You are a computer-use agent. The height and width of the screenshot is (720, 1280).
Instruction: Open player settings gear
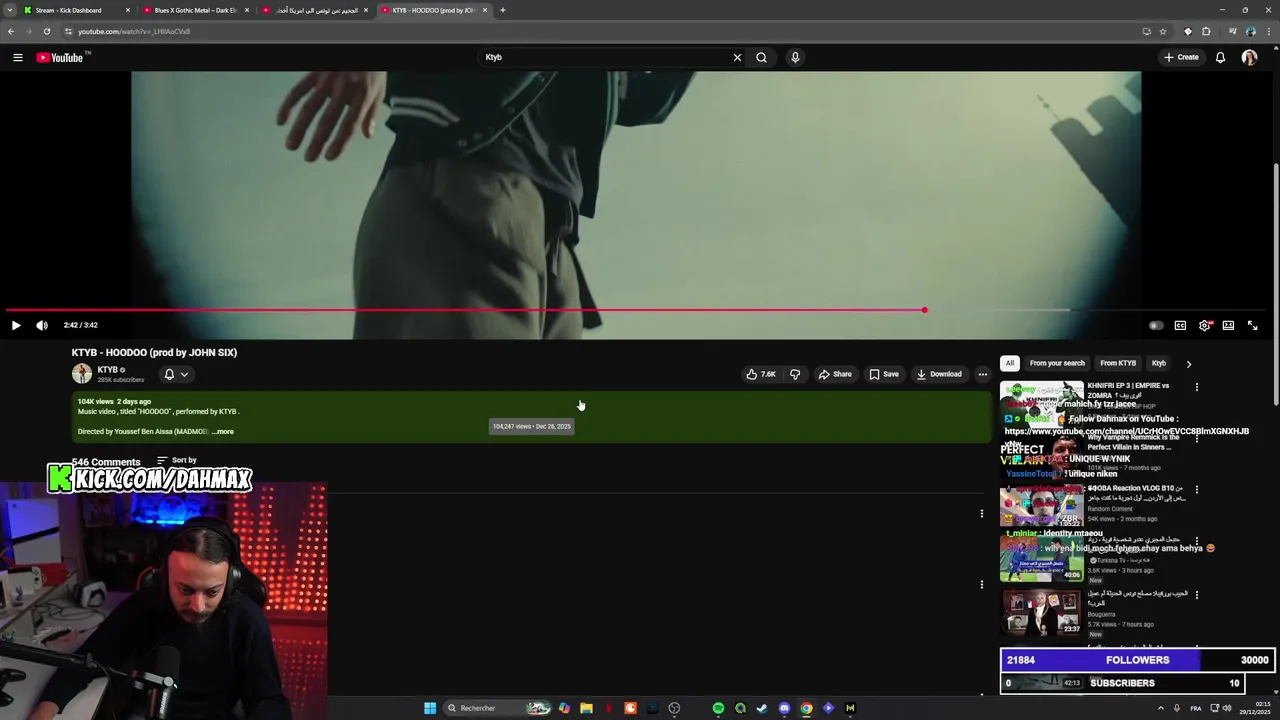(1205, 325)
